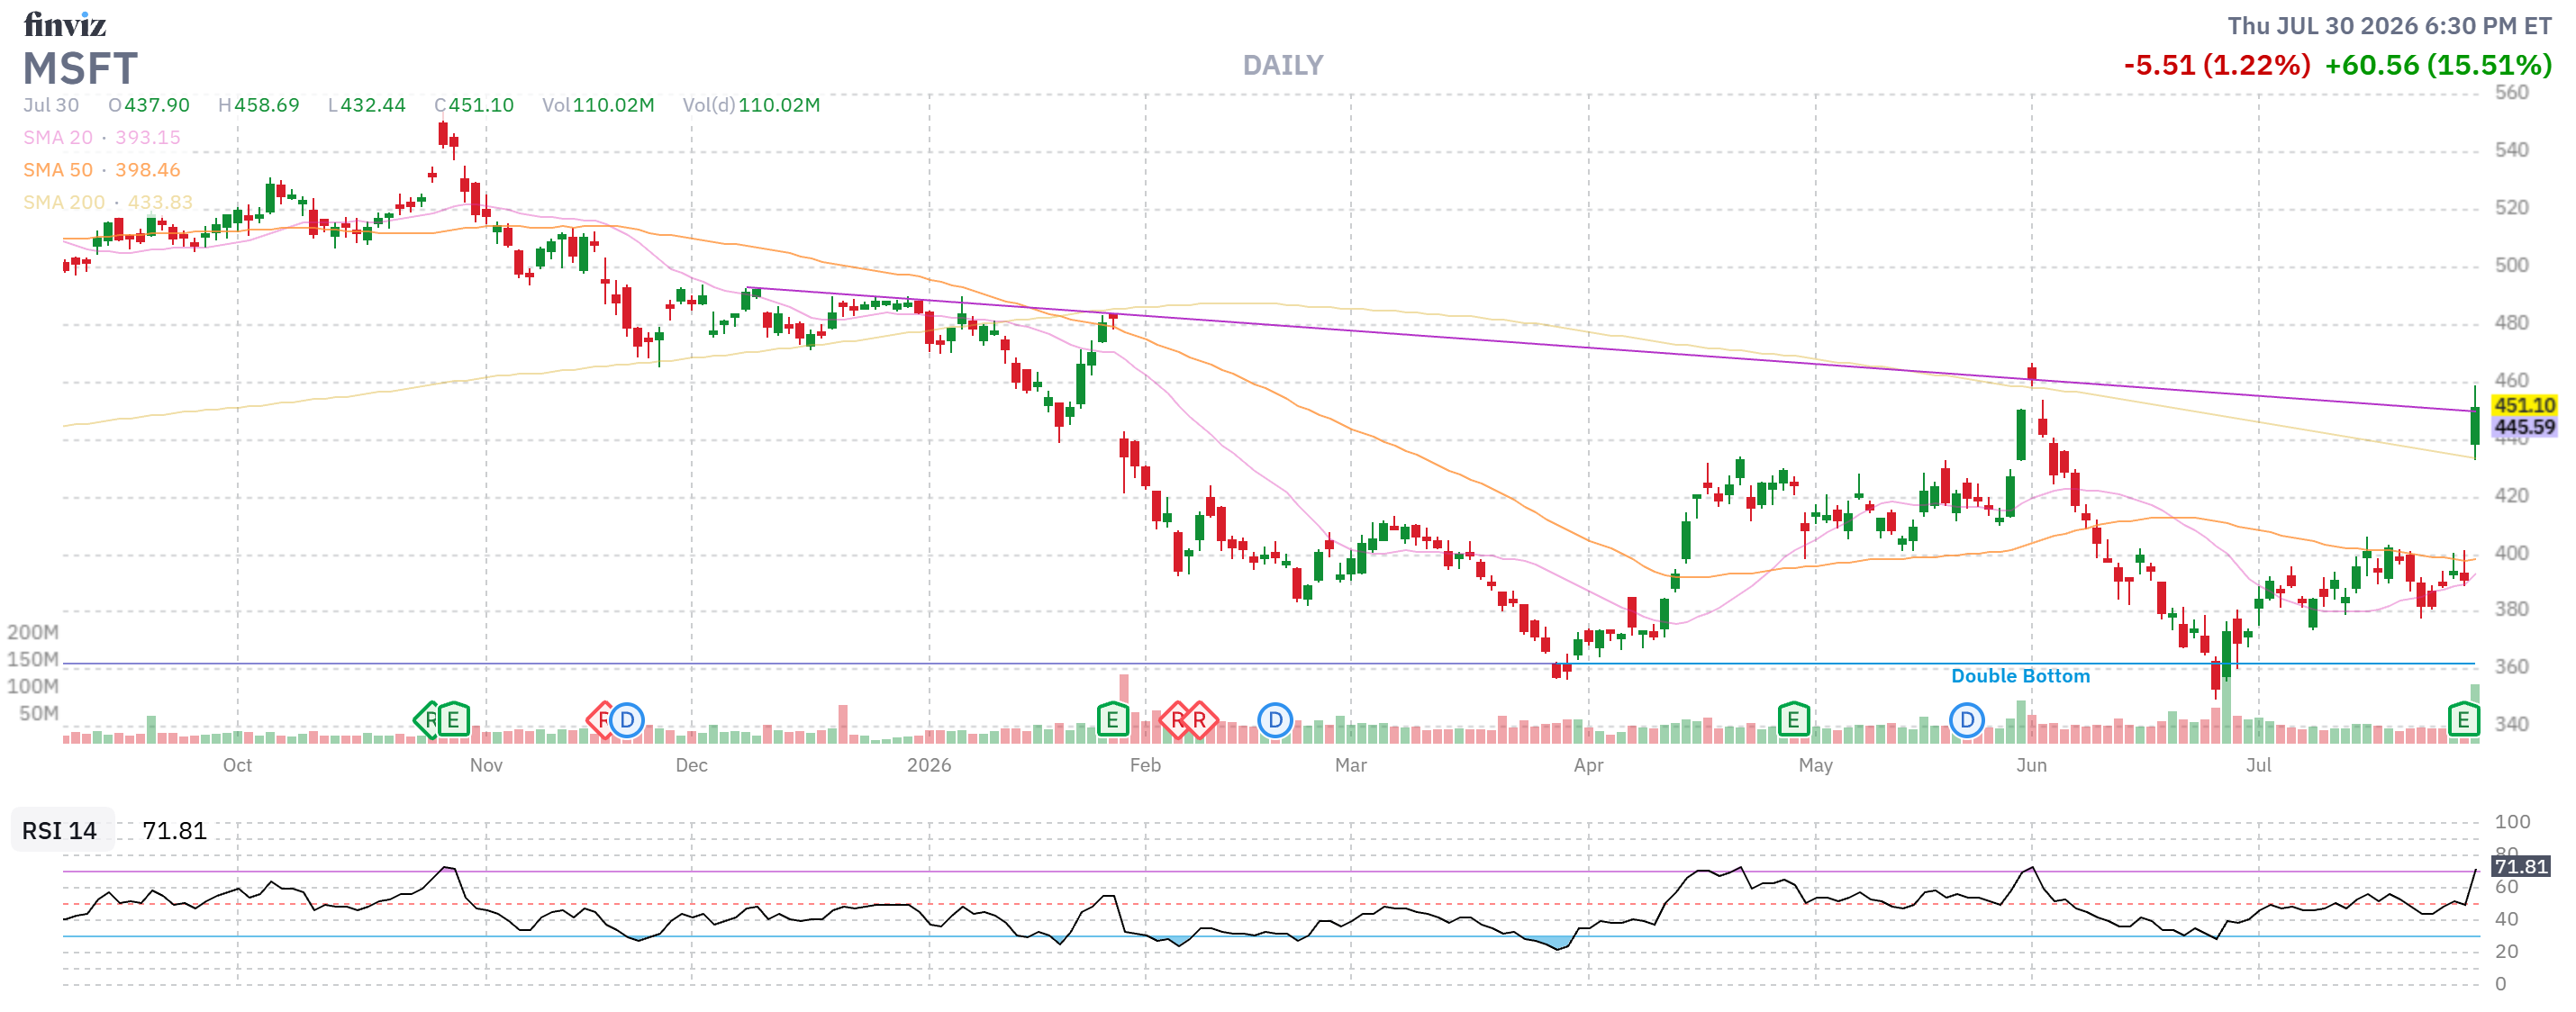The width and height of the screenshot is (2576, 1012).
Task: Select the blue D dividend marker before June
Action: pos(1967,719)
